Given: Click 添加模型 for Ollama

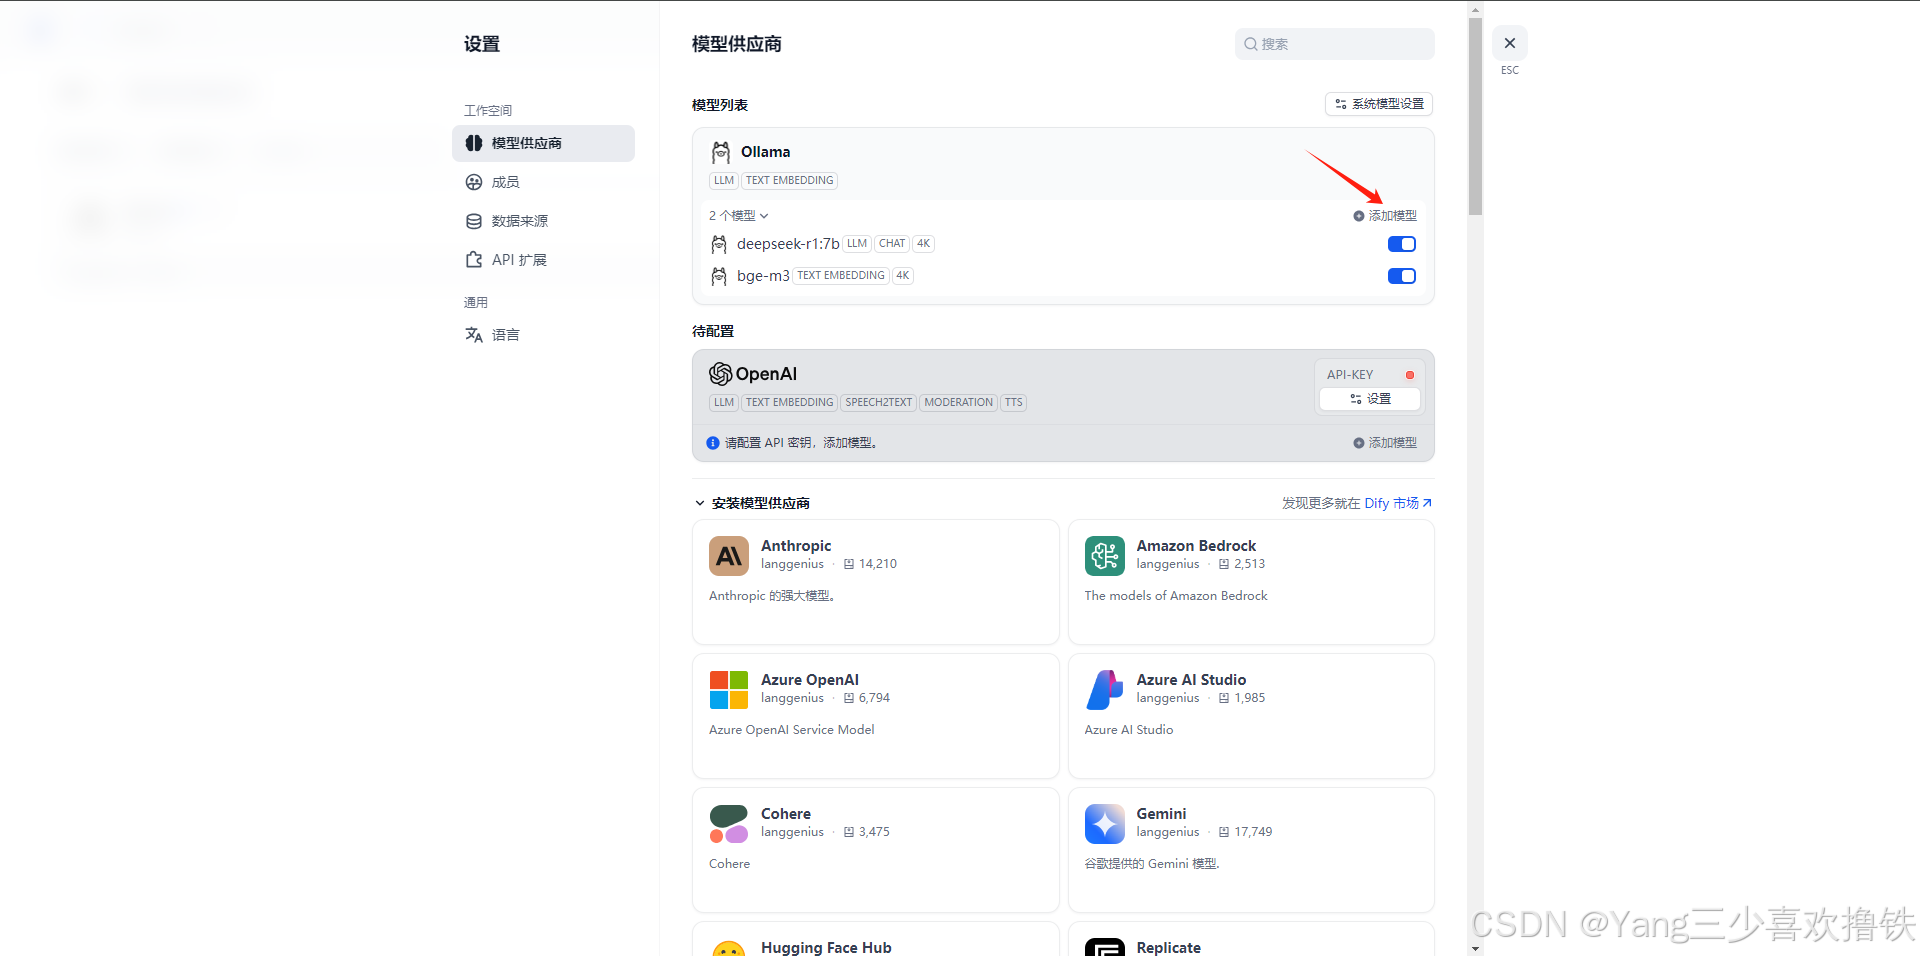Looking at the screenshot, I should click(x=1385, y=216).
